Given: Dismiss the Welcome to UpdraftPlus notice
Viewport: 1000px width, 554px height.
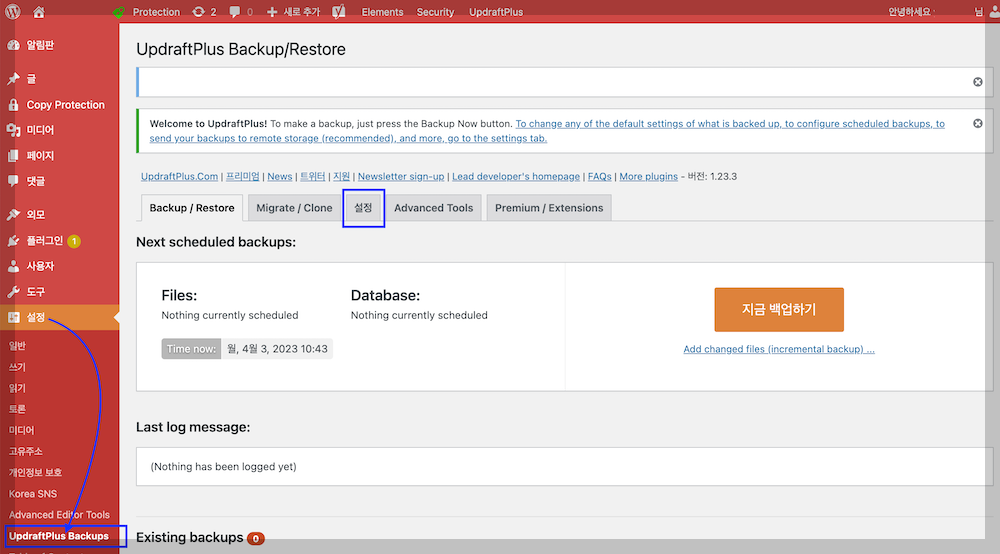Looking at the screenshot, I should point(978,123).
